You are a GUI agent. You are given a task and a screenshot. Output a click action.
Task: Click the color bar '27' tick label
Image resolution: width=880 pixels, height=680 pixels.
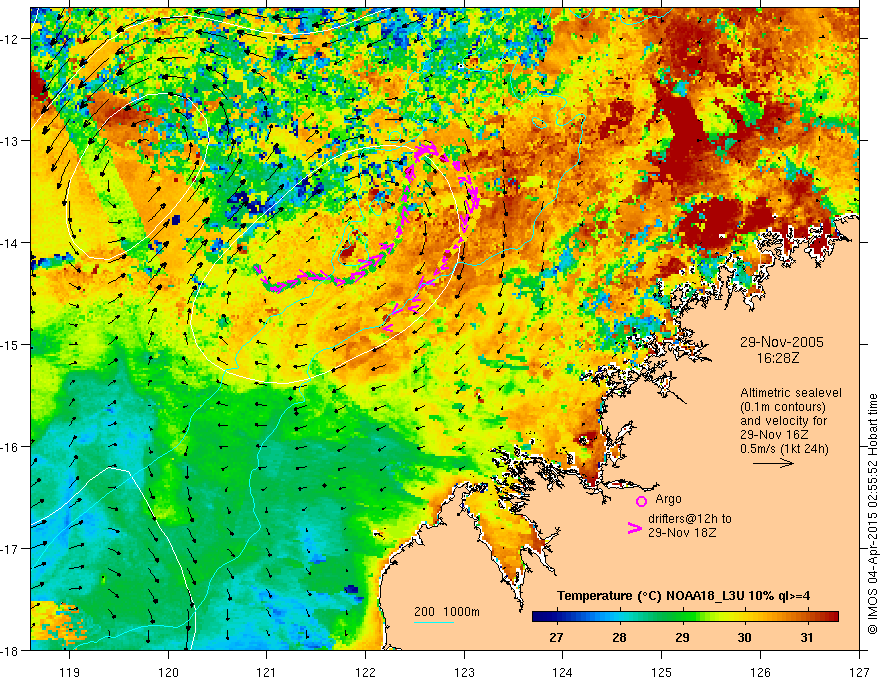tap(556, 638)
